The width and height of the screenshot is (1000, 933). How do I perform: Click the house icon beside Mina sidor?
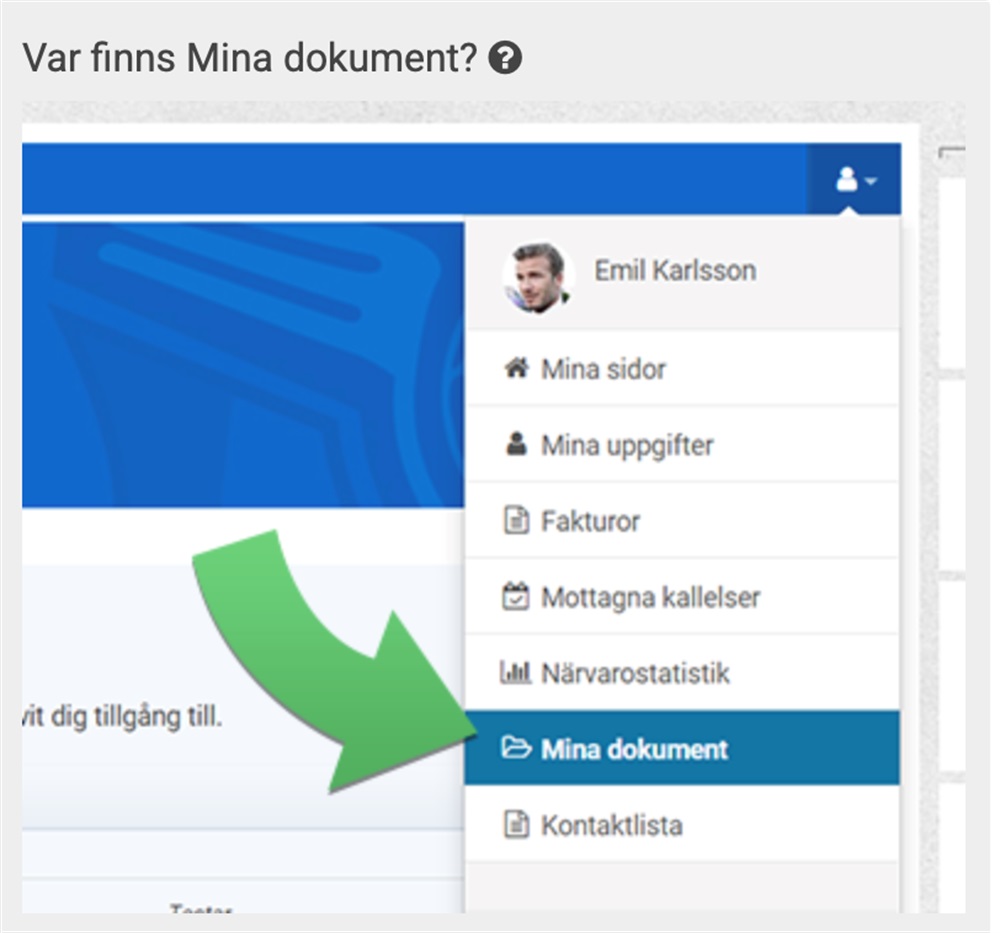tap(515, 368)
